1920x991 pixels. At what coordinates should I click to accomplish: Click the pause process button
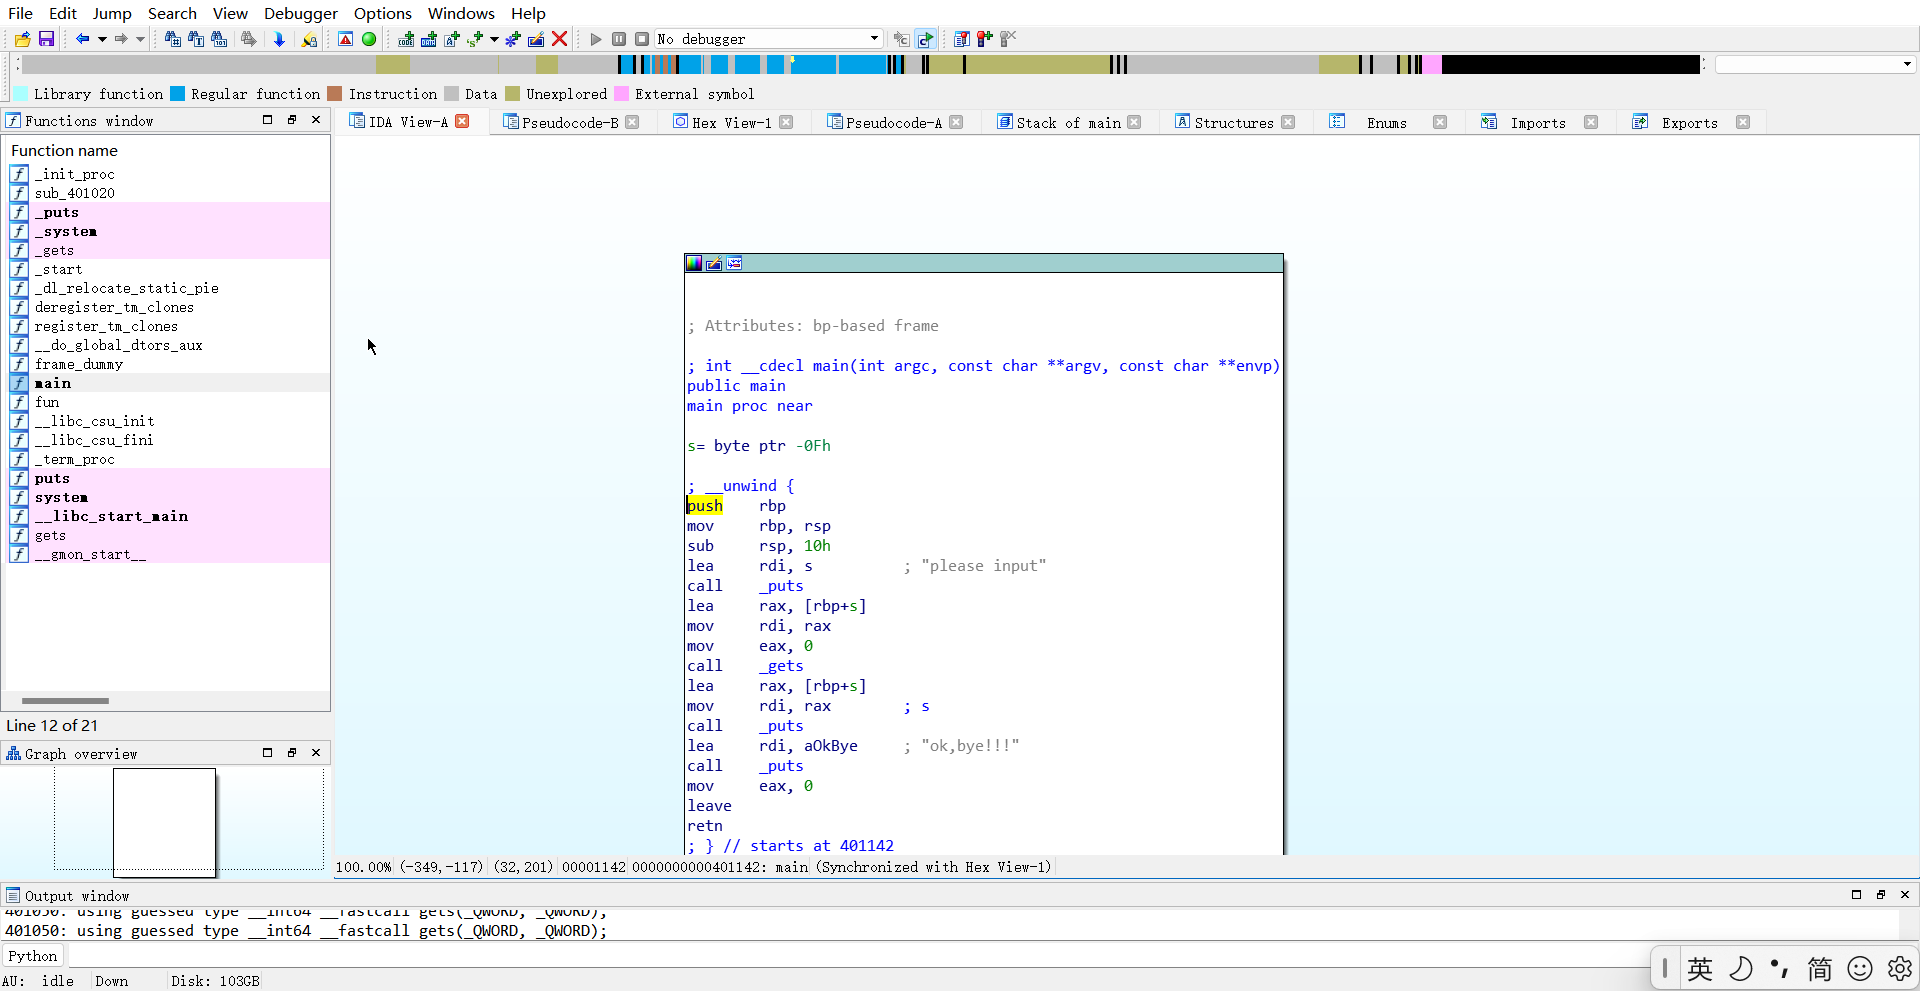pos(619,39)
